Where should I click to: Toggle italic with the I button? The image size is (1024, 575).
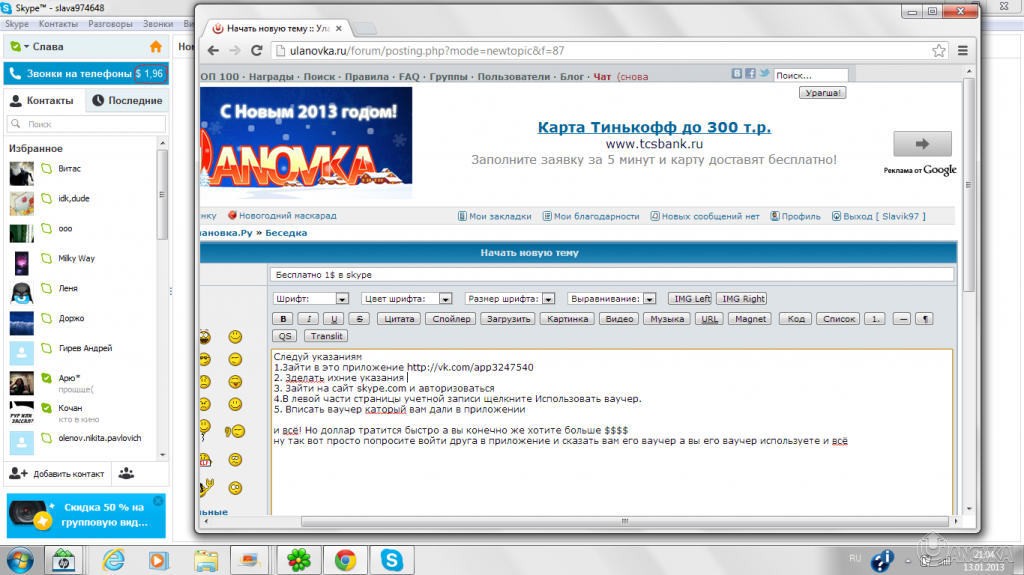click(x=308, y=319)
